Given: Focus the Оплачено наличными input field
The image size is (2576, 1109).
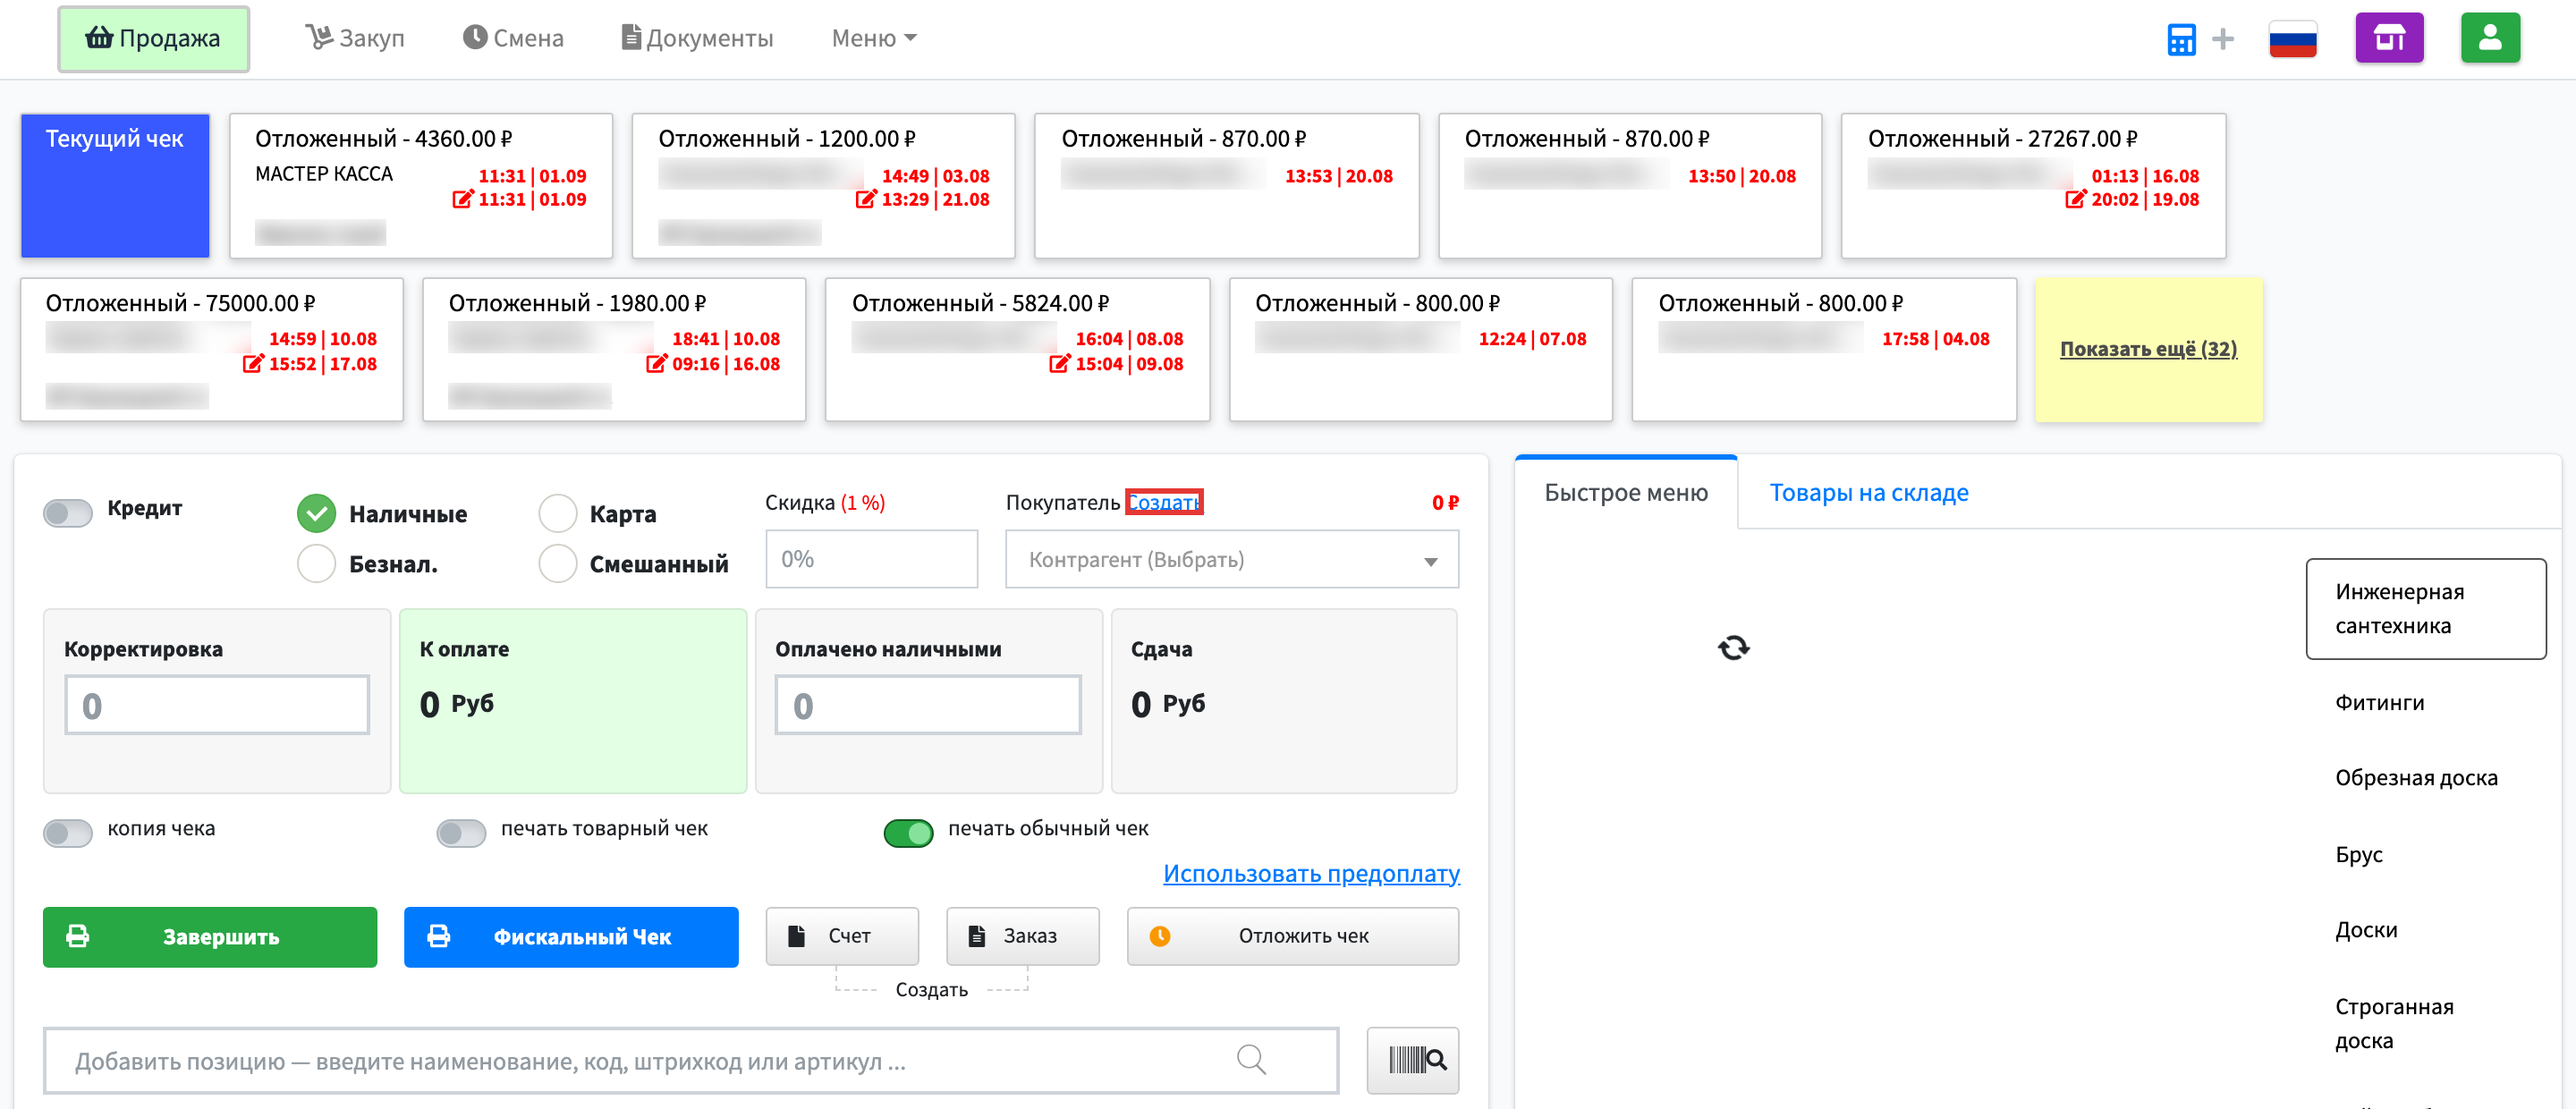Looking at the screenshot, I should (928, 705).
